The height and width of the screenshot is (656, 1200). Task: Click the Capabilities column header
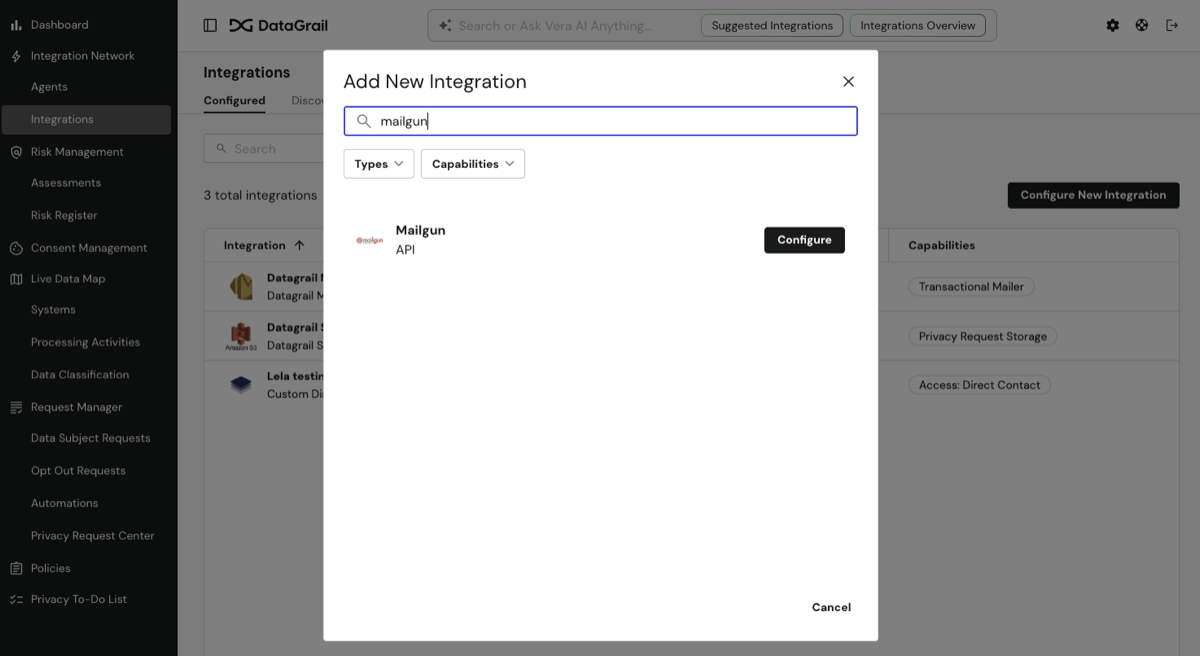click(x=941, y=245)
